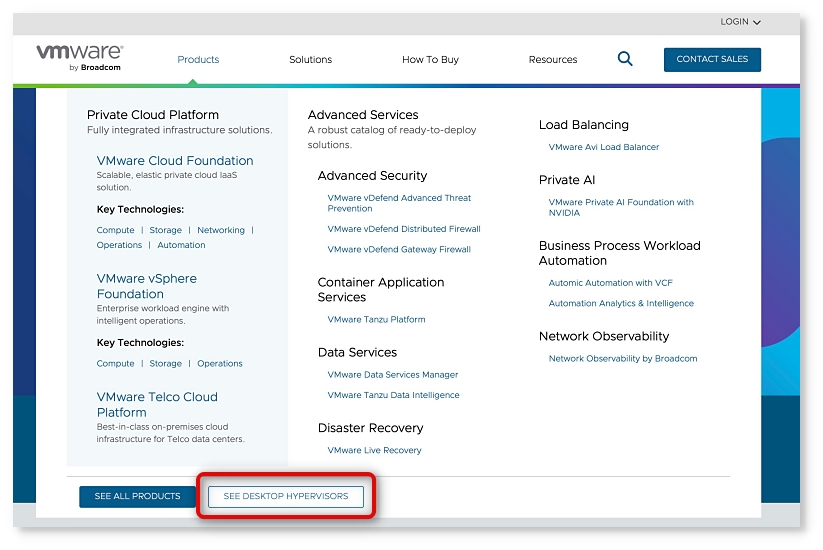823x550 pixels.
Task: Open the Resources menu
Action: click(553, 60)
